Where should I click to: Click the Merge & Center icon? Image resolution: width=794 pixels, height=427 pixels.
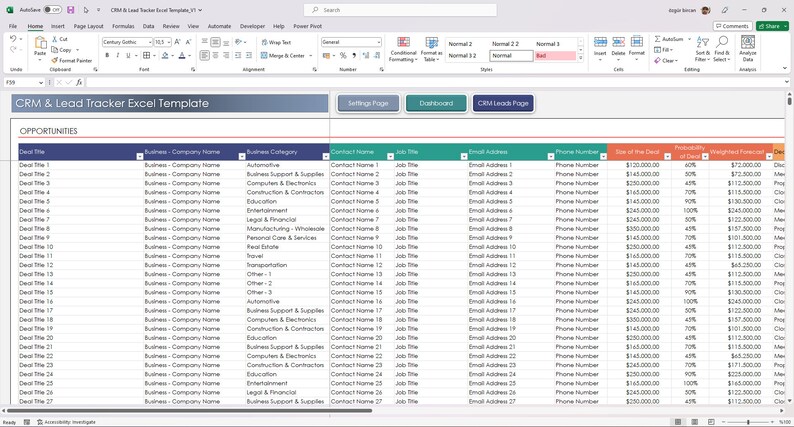264,55
